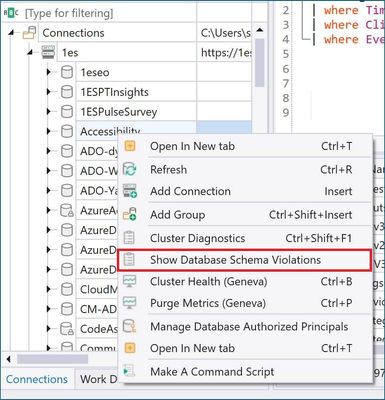Click the Cluster Health (Geneva) monitor icon
Viewport: 385px width, 400px height.
coord(129,282)
